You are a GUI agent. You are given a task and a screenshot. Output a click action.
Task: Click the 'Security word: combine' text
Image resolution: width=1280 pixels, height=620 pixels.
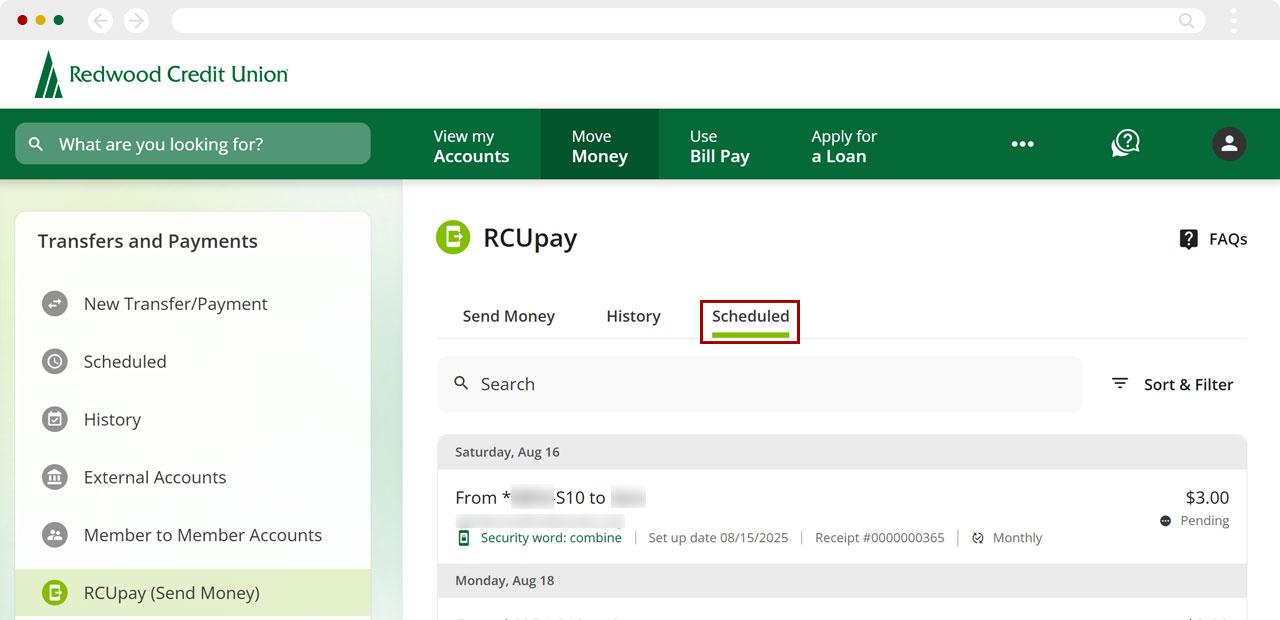point(551,538)
